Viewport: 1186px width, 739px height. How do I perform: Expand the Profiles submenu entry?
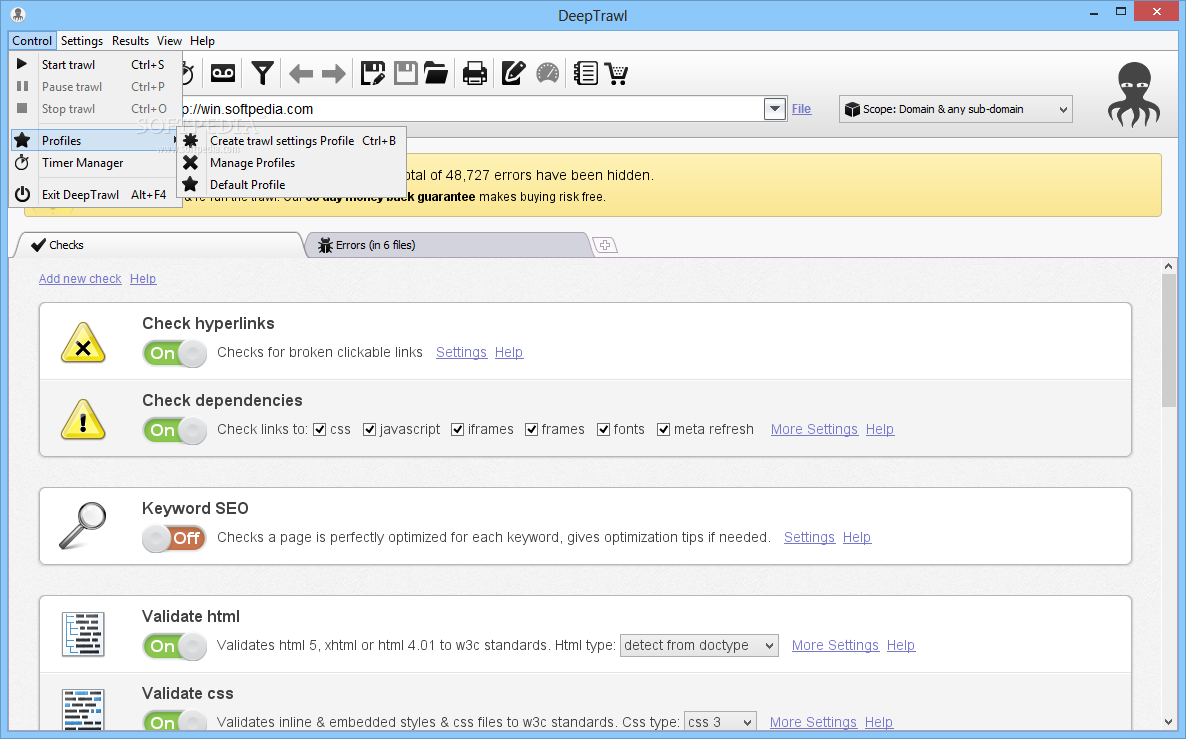tap(95, 141)
